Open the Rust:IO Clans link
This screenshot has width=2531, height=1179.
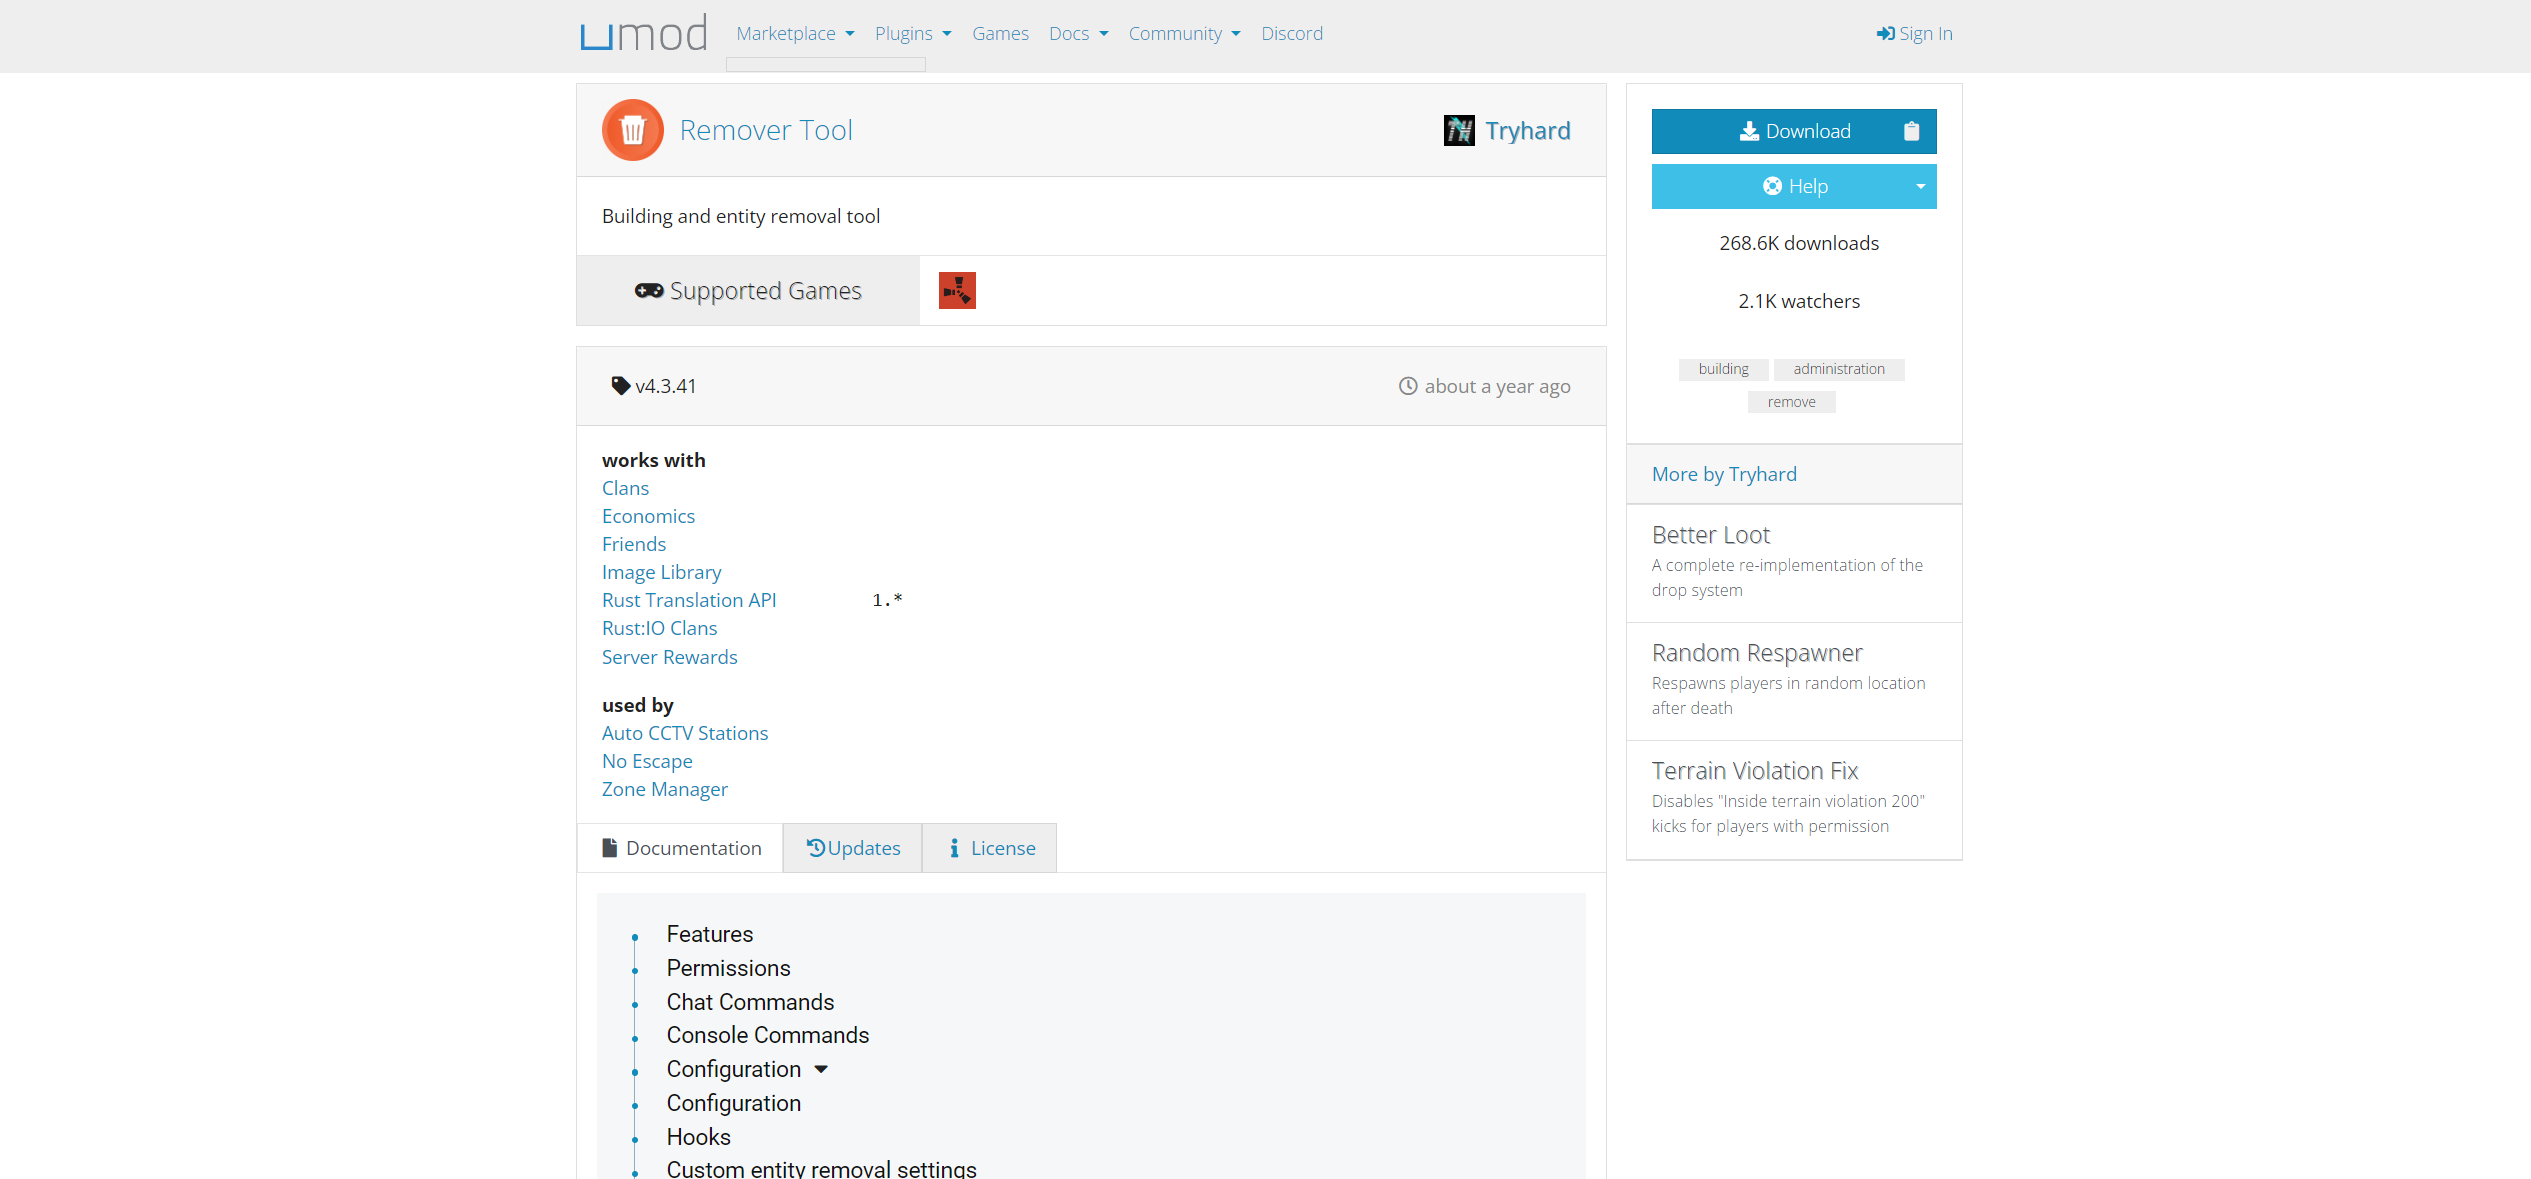(659, 628)
